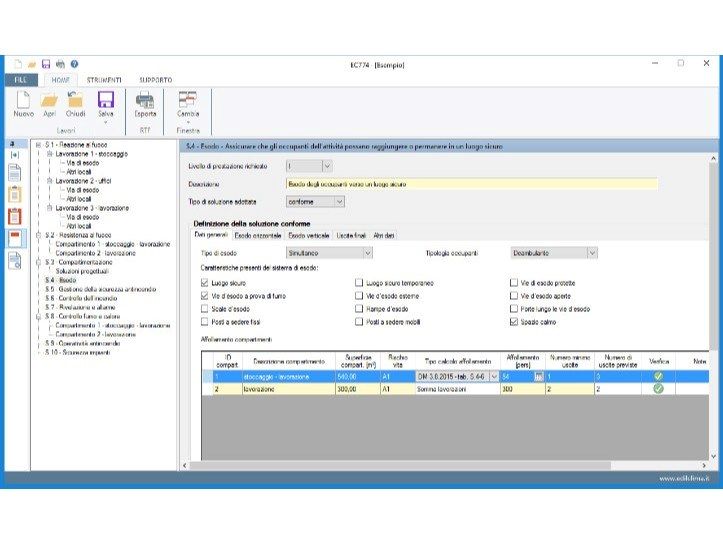The width and height of the screenshot is (723, 542).
Task: Open a file with the Apri icon
Action: coord(49,100)
